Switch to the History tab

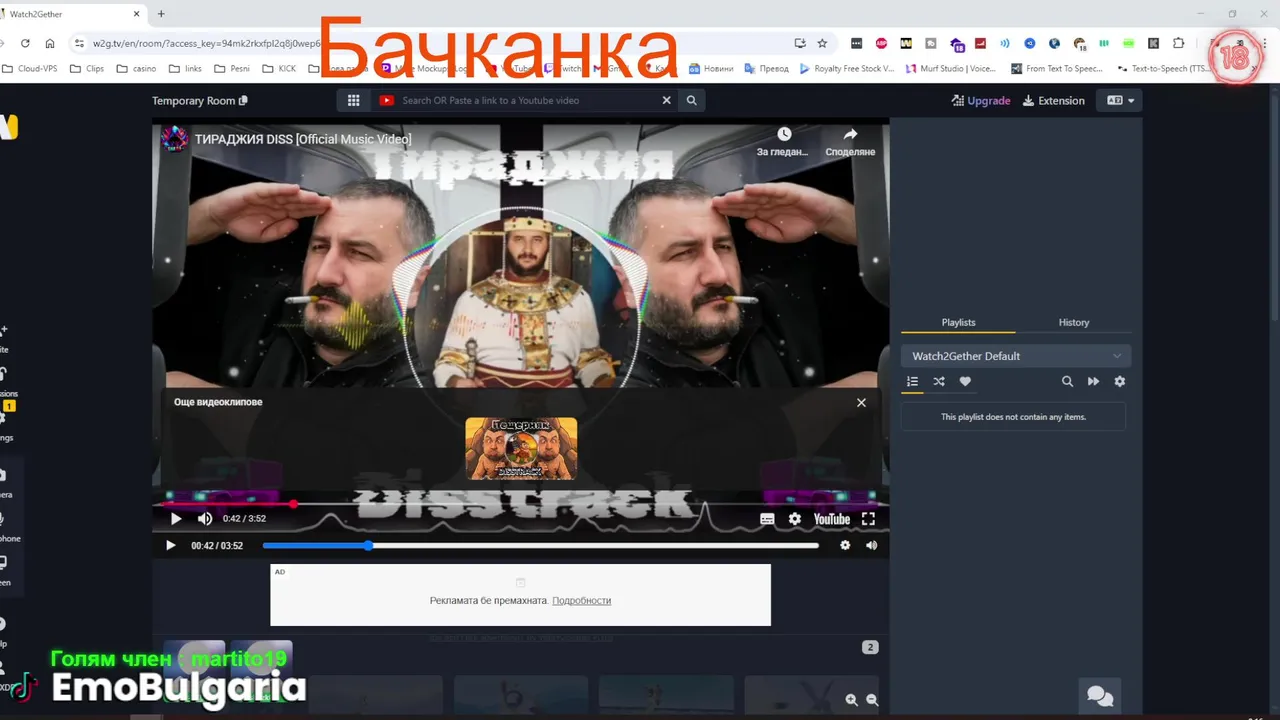[1074, 322]
